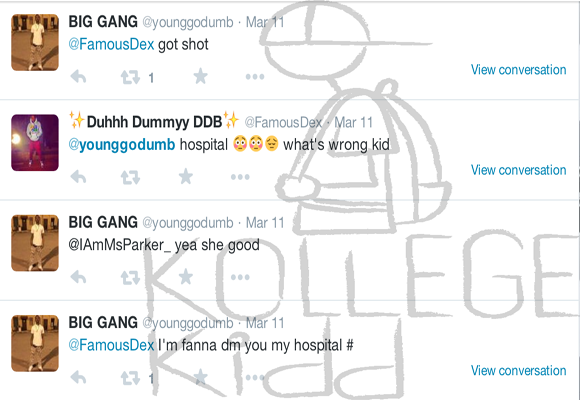Retweet the "got shot" tweet
The image size is (580, 400).
[x=130, y=77]
